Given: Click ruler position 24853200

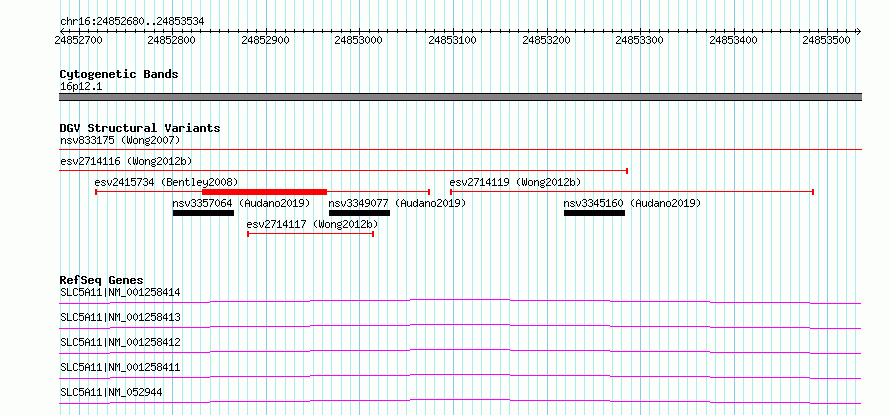Looking at the screenshot, I should [546, 40].
